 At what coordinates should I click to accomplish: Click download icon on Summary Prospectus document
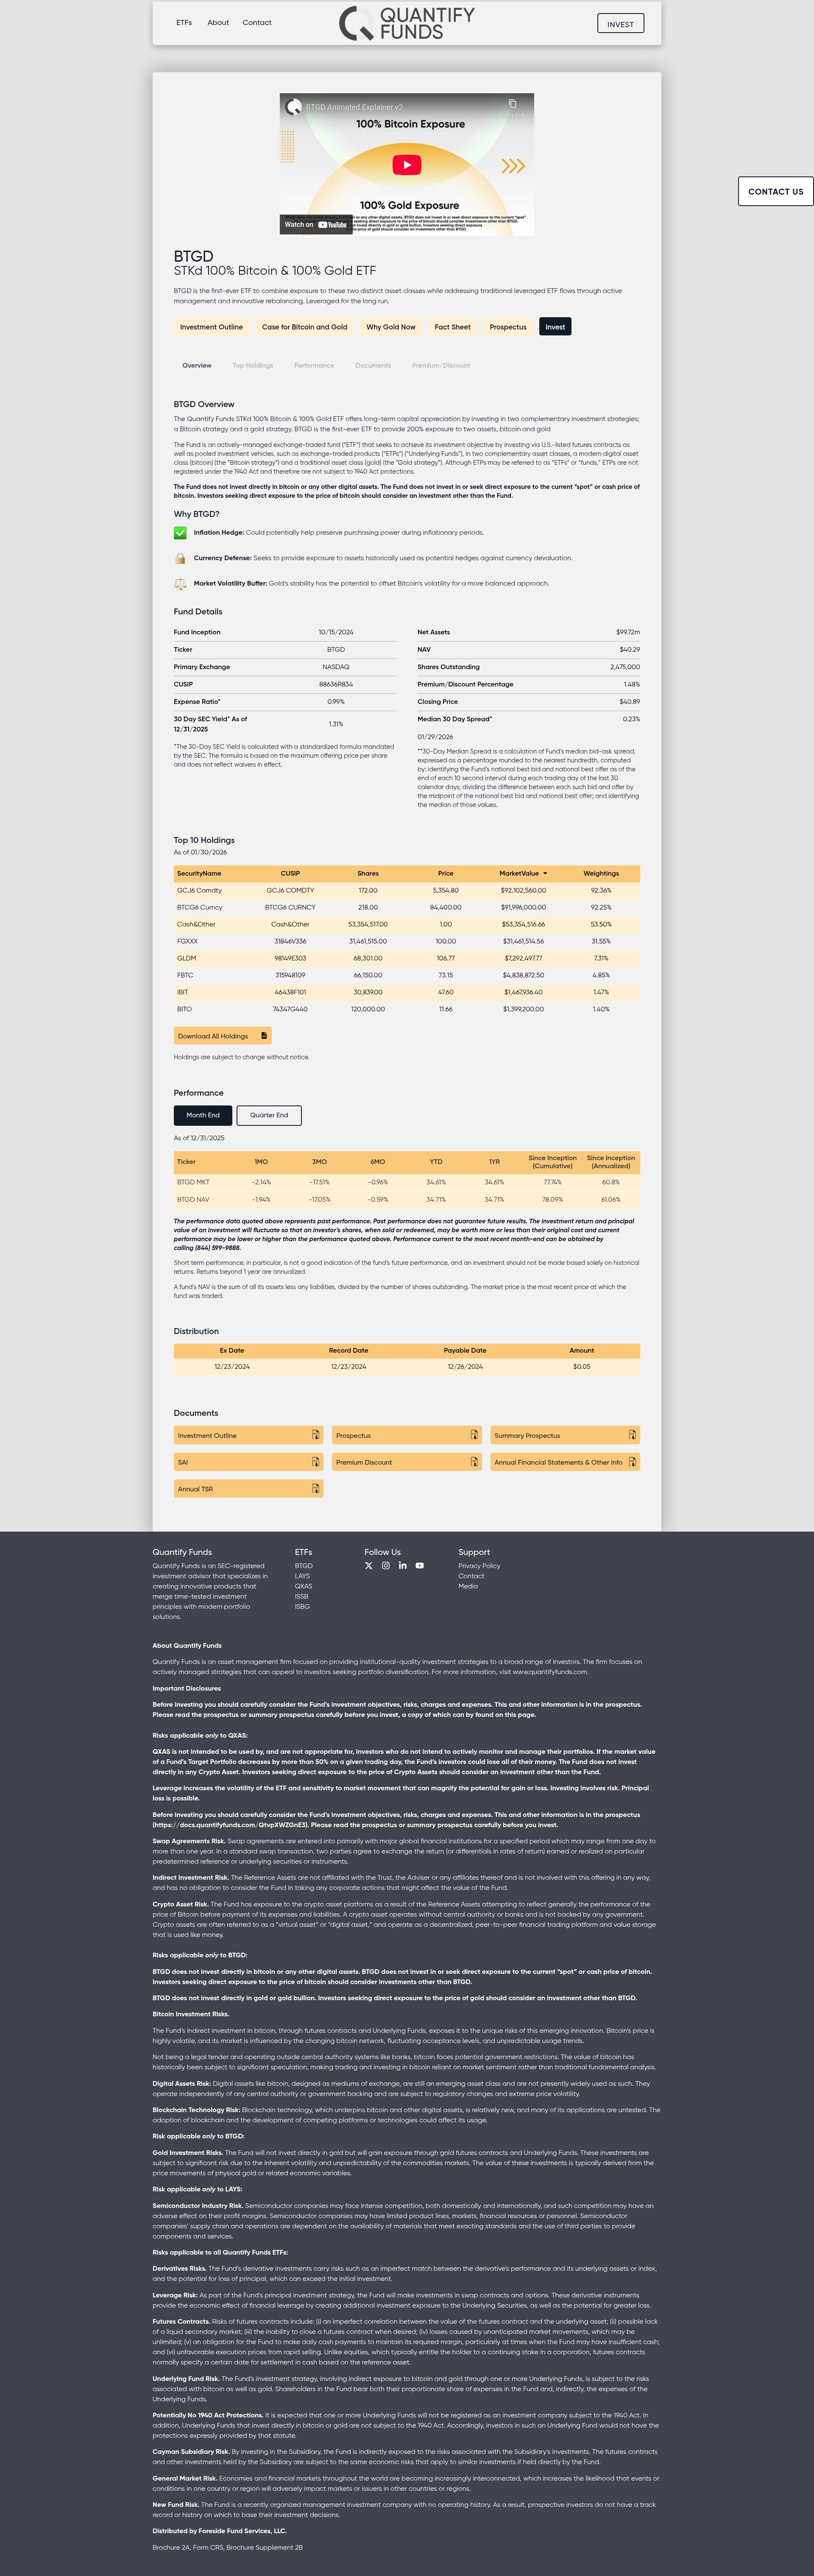point(632,1435)
